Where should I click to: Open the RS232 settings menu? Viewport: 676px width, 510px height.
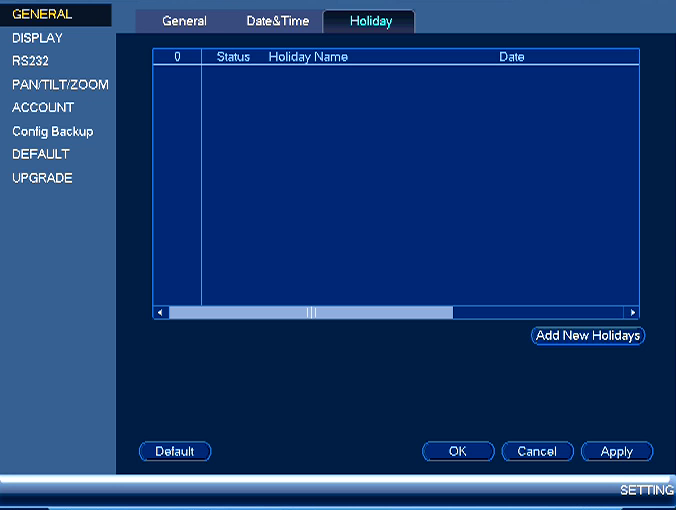point(30,61)
